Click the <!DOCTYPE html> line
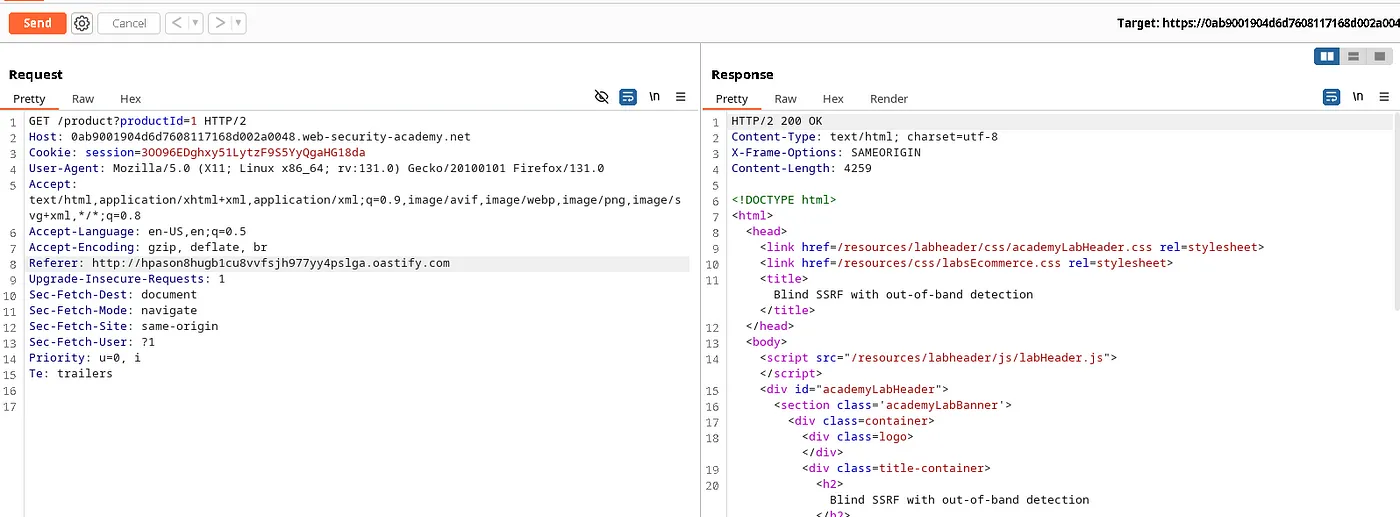The image size is (1400, 517). [x=784, y=200]
